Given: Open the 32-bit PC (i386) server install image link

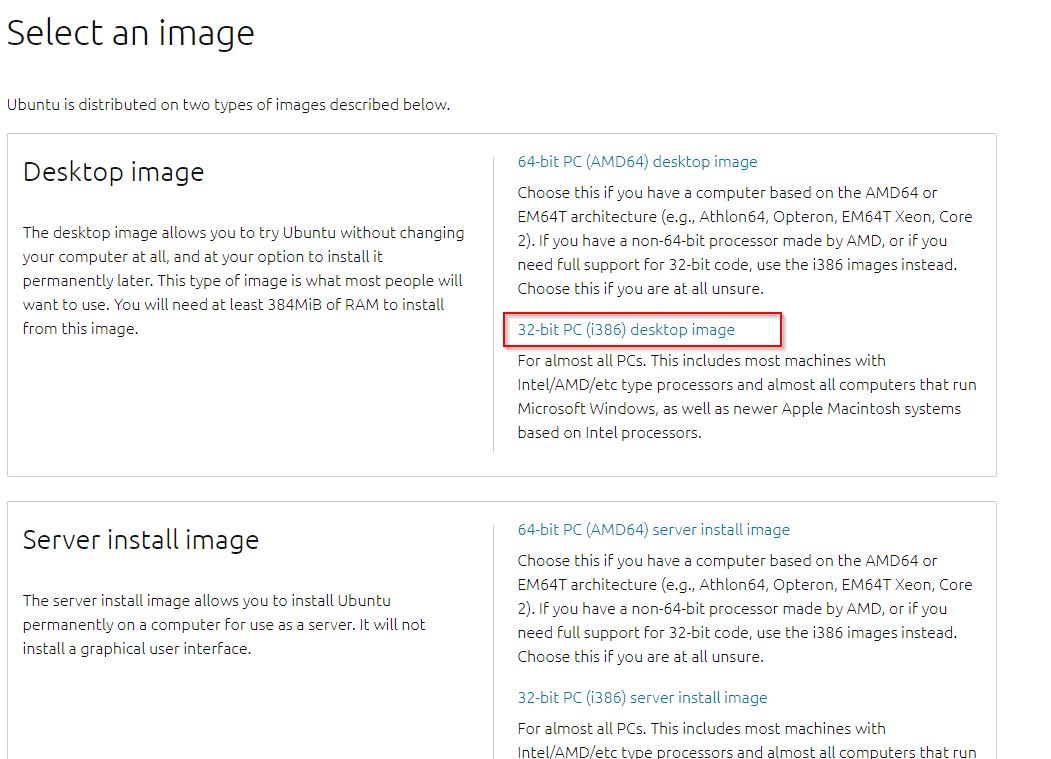Looking at the screenshot, I should (x=642, y=697).
